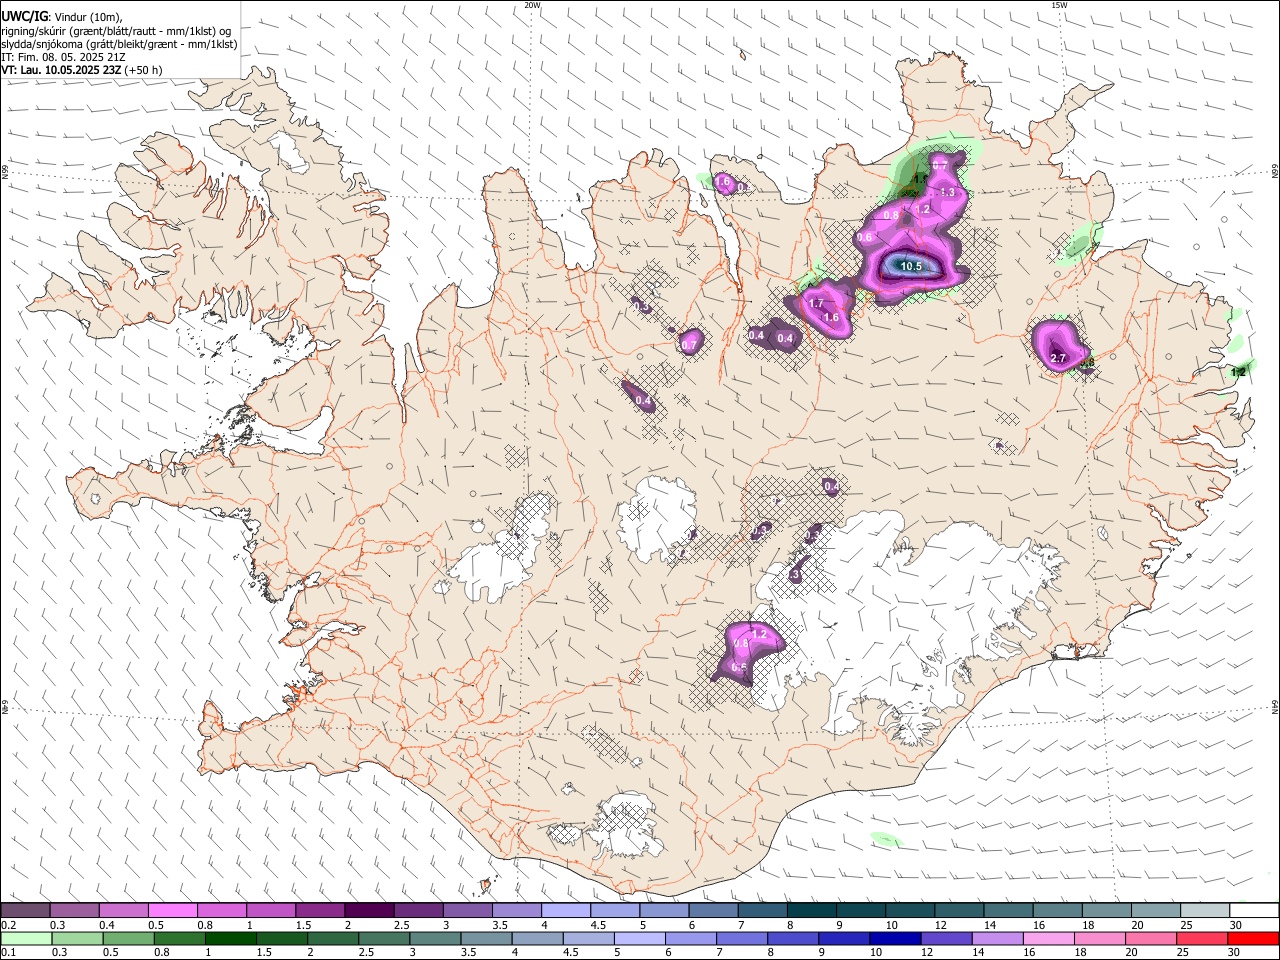Select the medium green 0.8–1 rain scale swatch
The width and height of the screenshot is (1280, 960).
coord(179,938)
